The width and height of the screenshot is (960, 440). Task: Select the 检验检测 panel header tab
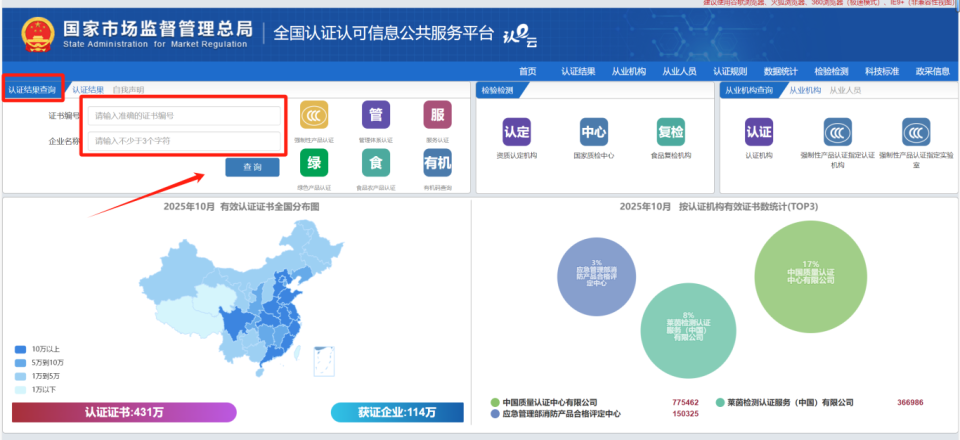click(x=497, y=91)
